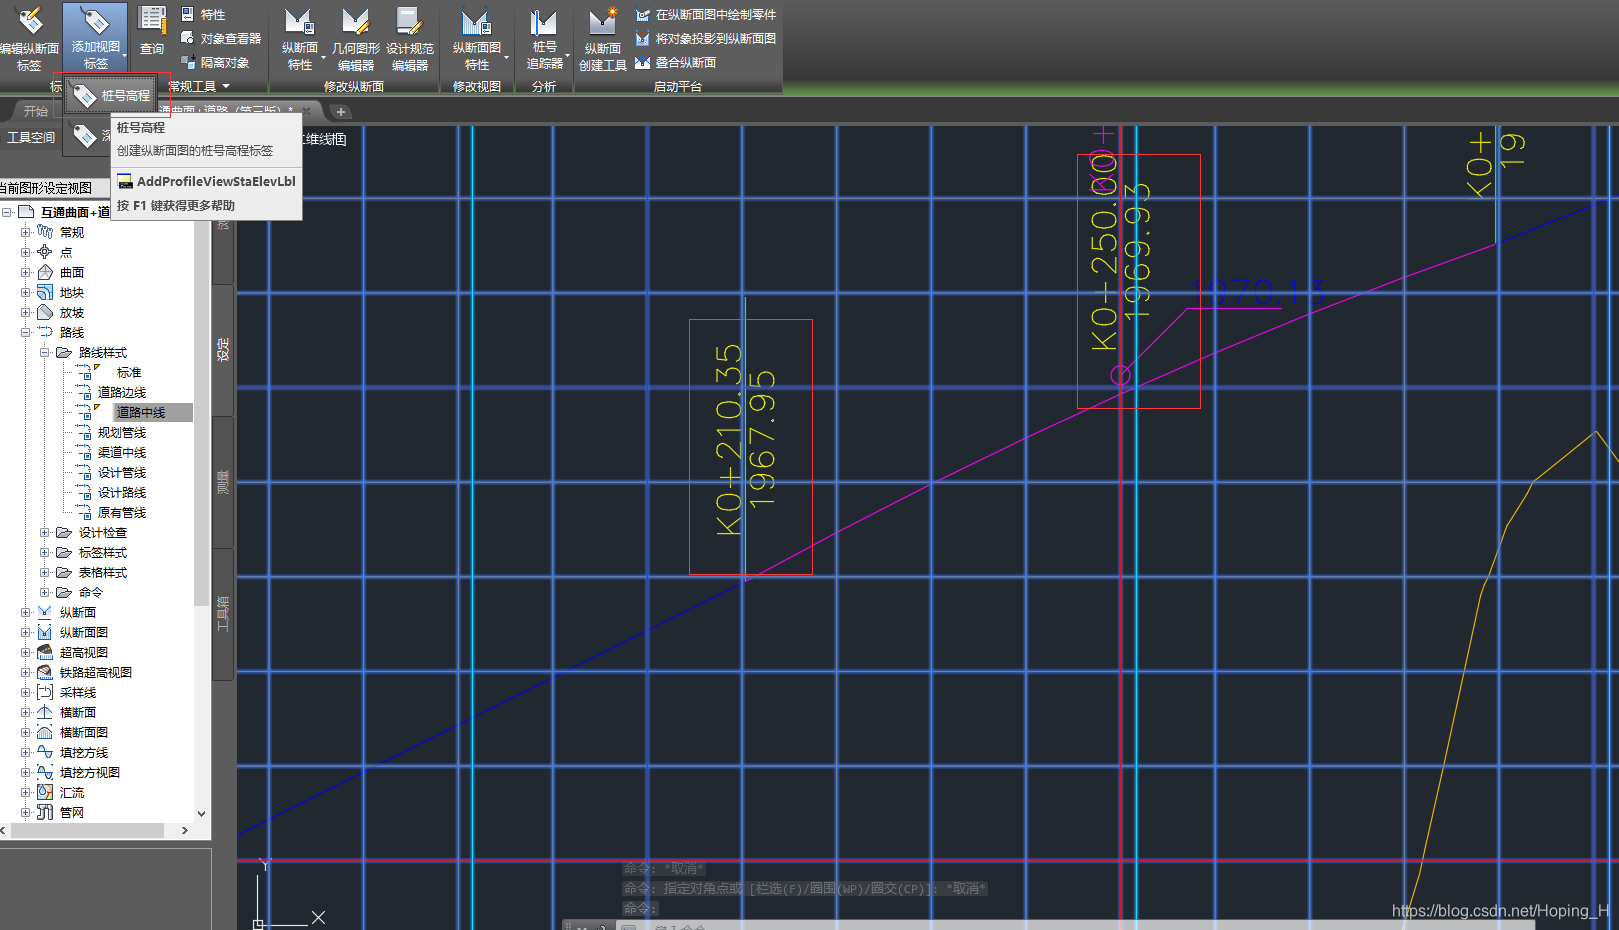Open the 表格样式 folder

102,572
